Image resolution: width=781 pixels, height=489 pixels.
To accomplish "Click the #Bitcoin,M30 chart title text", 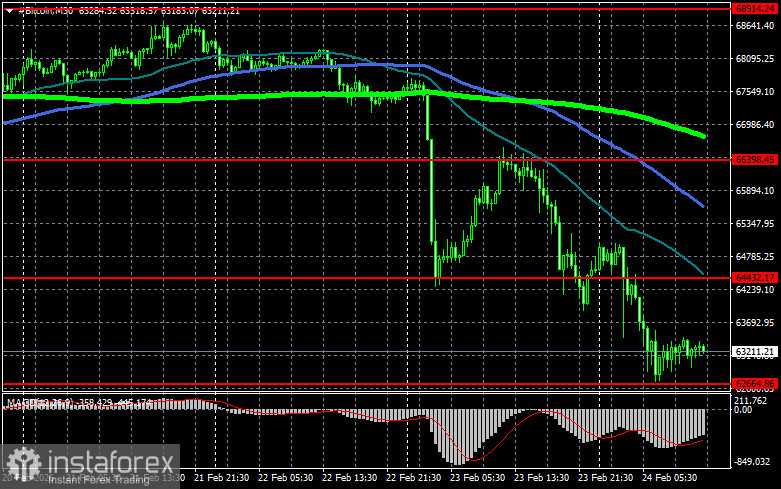I will [46, 11].
